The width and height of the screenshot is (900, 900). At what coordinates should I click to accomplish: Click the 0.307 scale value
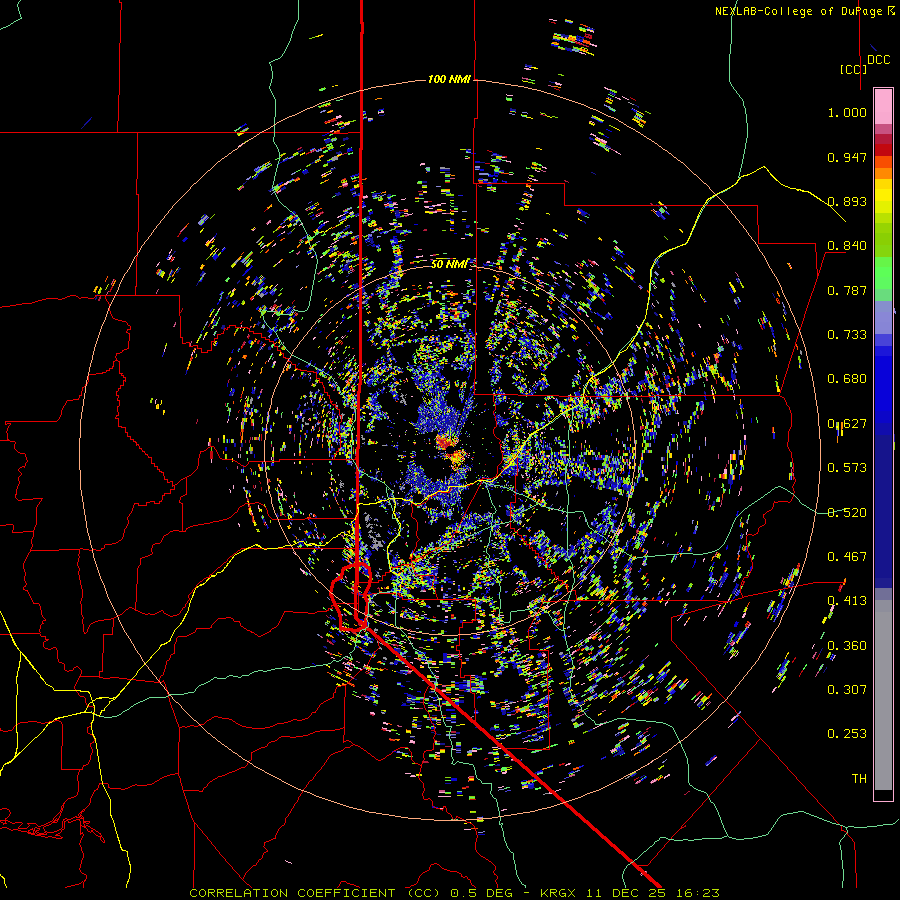pyautogui.click(x=847, y=690)
